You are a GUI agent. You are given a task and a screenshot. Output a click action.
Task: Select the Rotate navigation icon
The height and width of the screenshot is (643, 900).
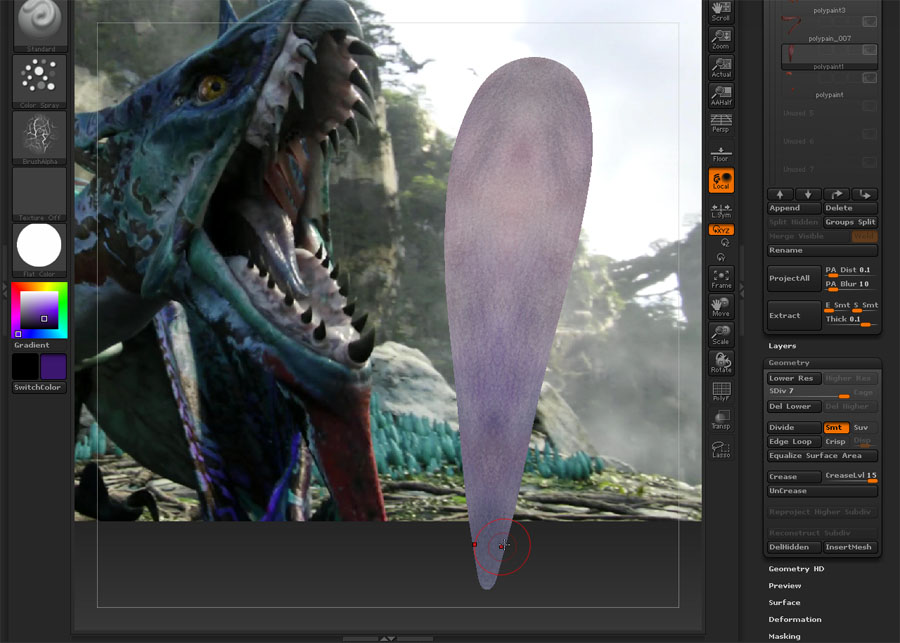tap(721, 363)
